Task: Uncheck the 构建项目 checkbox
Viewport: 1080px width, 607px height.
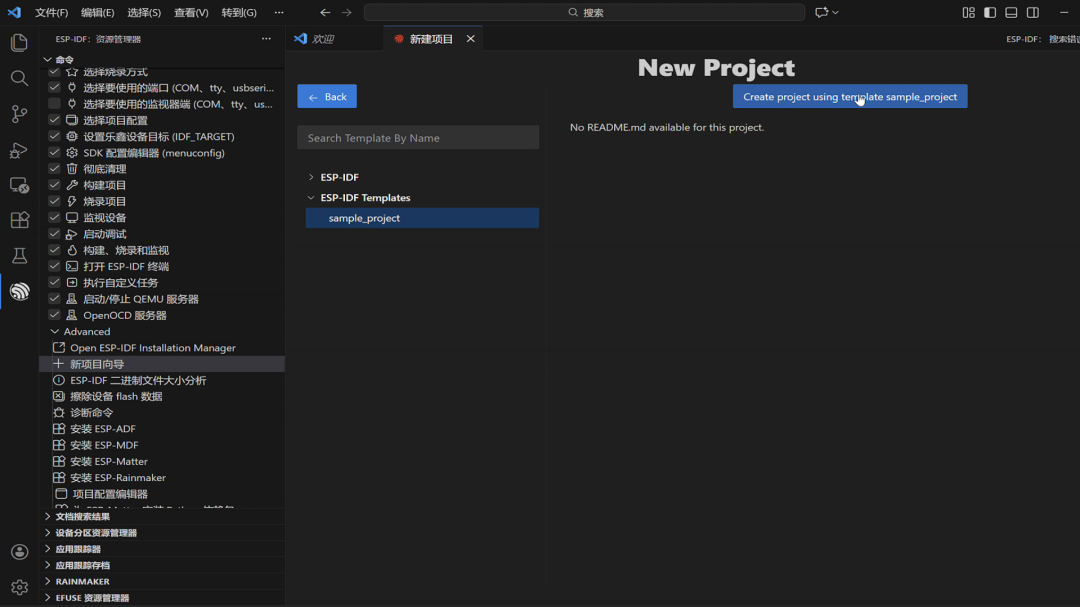Action: pyautogui.click(x=54, y=185)
